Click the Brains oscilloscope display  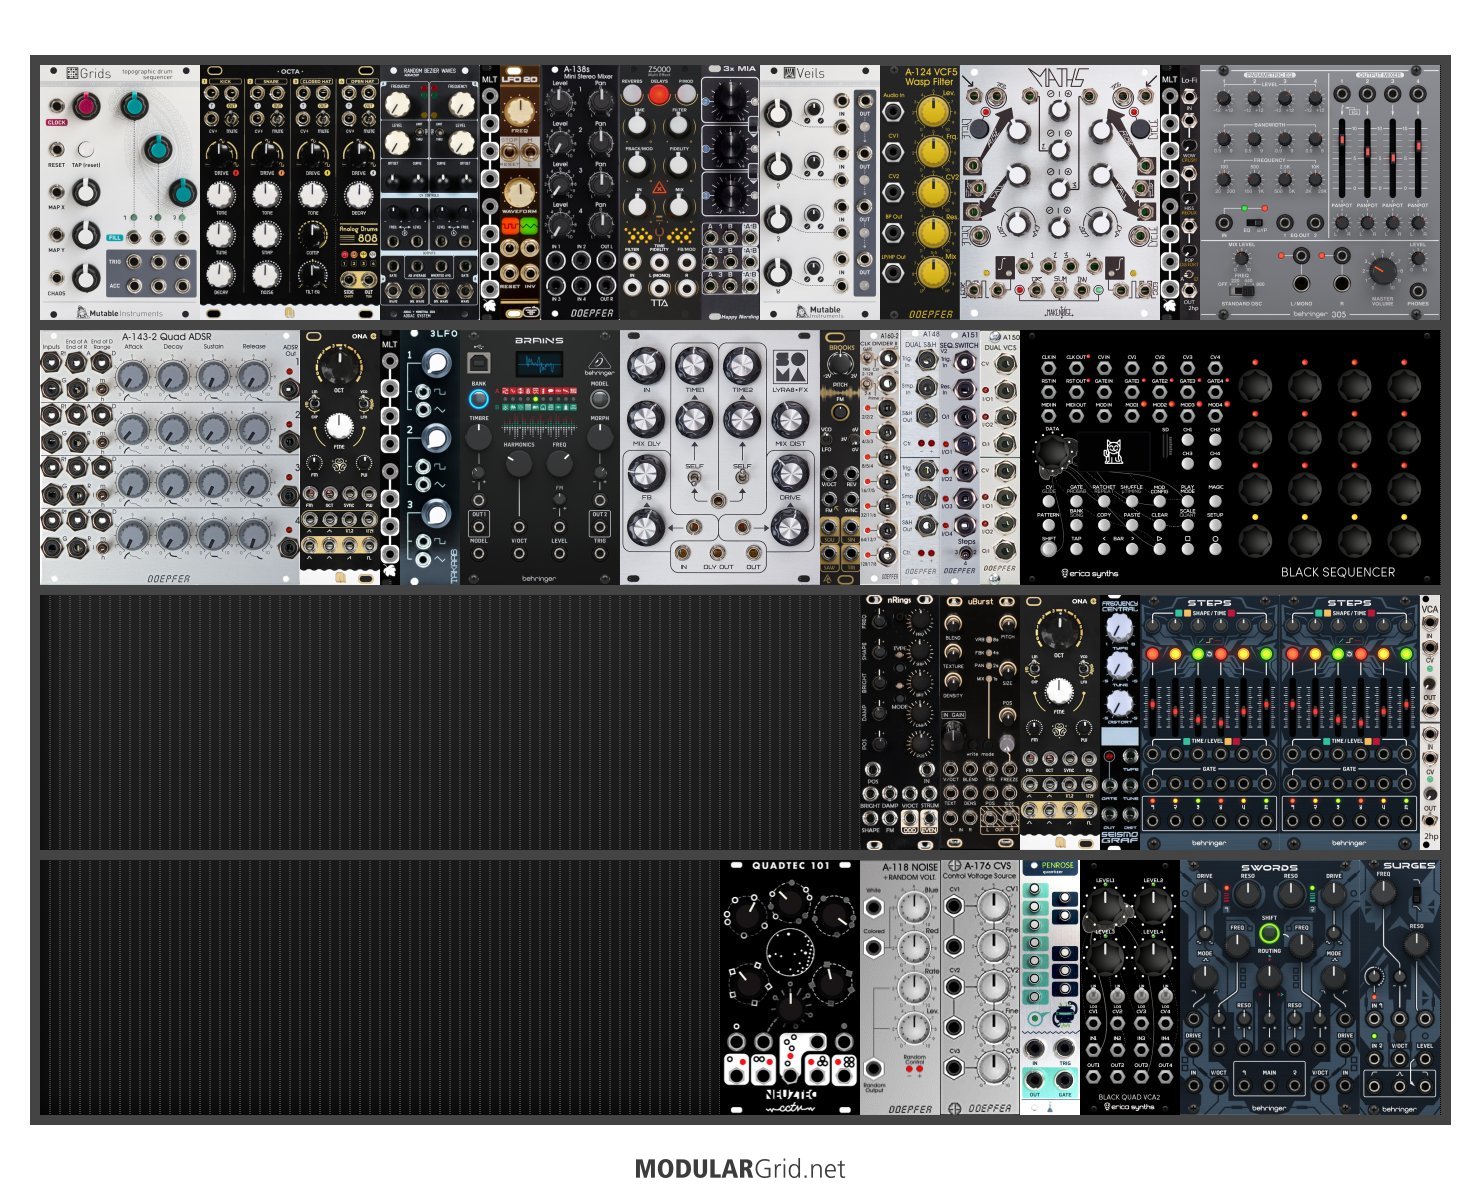pos(539,365)
